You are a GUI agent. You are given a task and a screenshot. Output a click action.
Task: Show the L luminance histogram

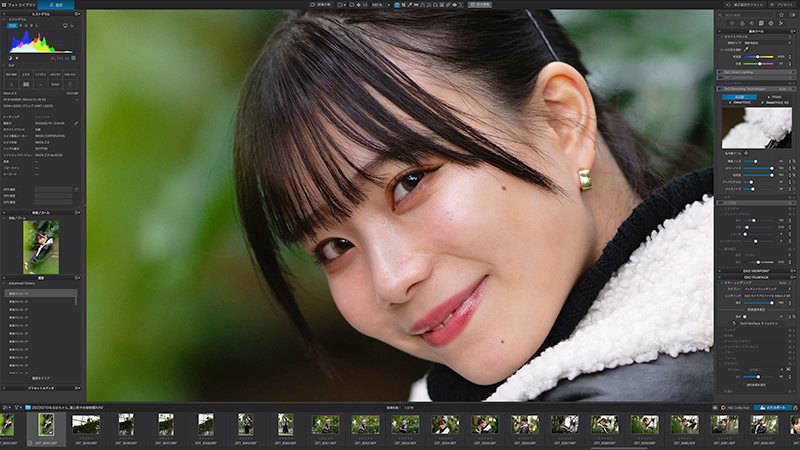pyautogui.click(x=37, y=26)
